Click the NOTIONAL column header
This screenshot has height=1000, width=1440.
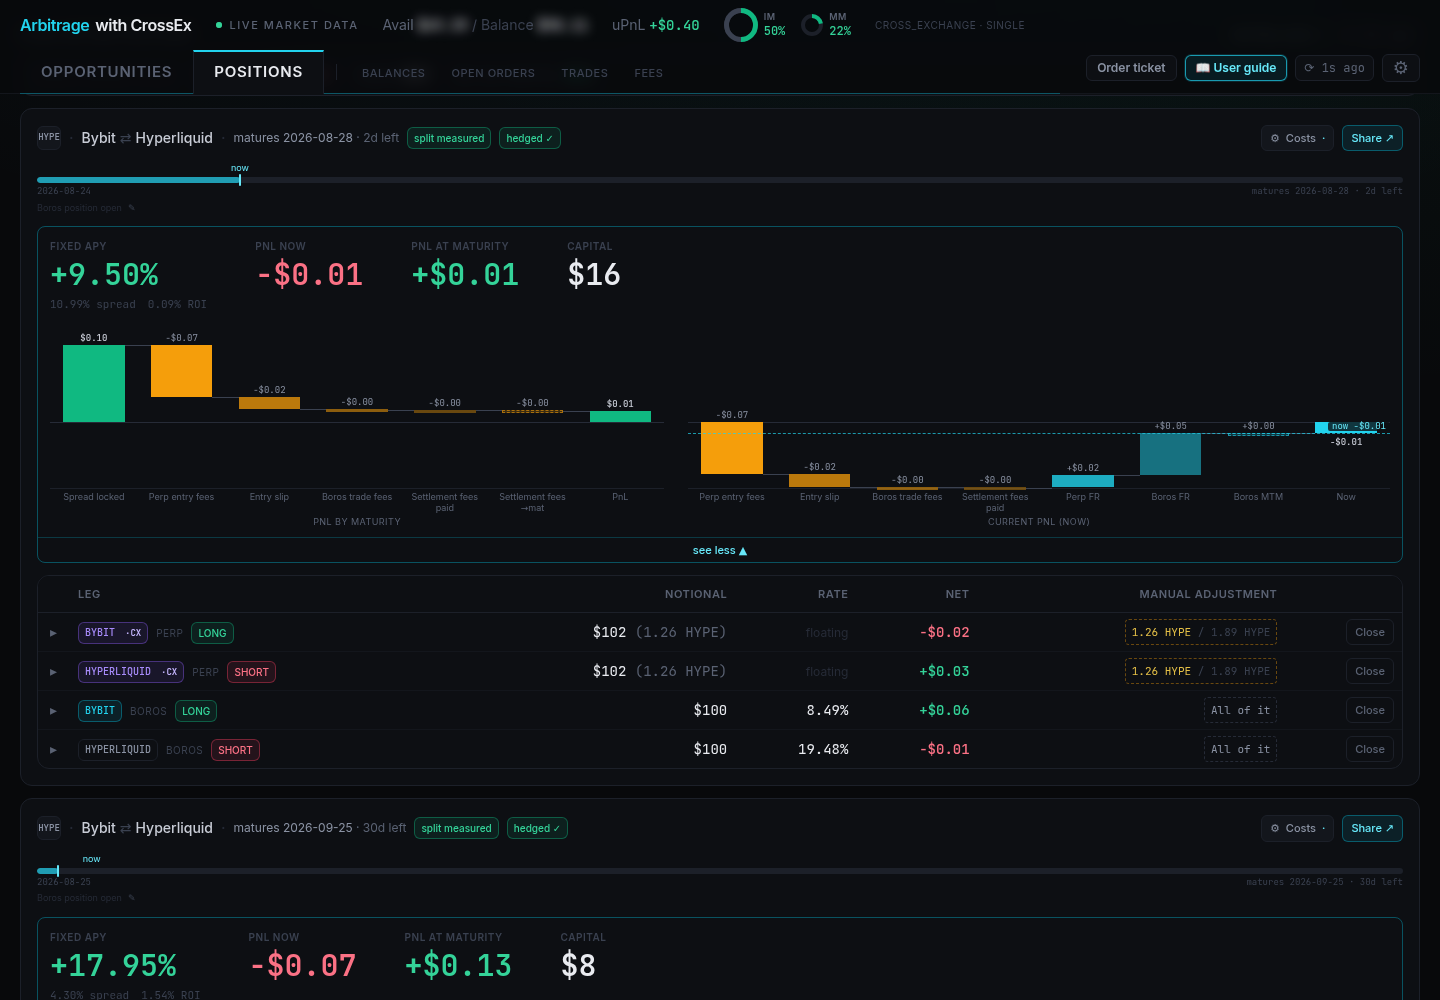[x=696, y=594]
